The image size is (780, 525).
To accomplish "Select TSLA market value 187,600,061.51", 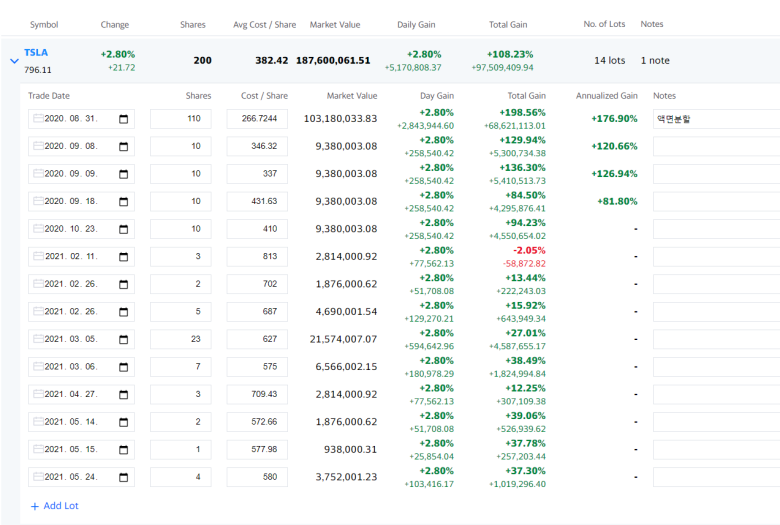I will 333,61.
